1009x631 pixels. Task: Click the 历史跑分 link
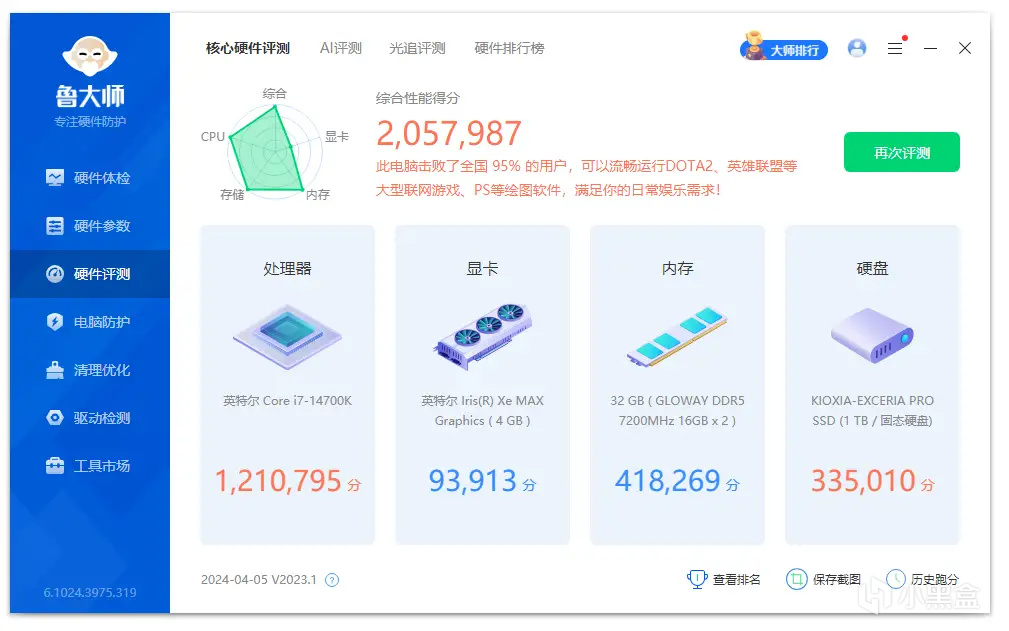coord(923,580)
